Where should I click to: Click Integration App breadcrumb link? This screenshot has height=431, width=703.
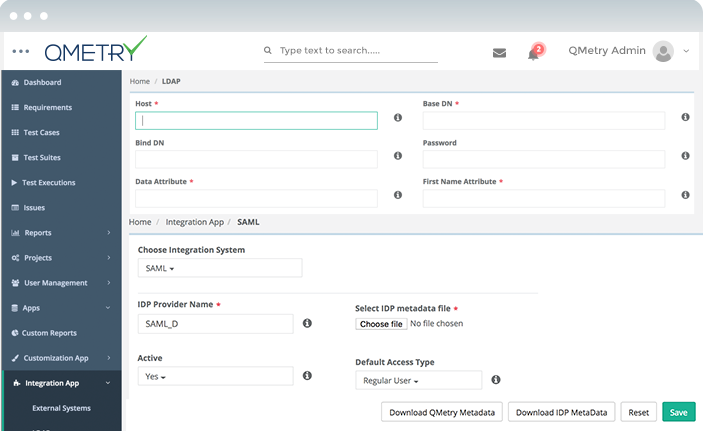[x=195, y=222]
